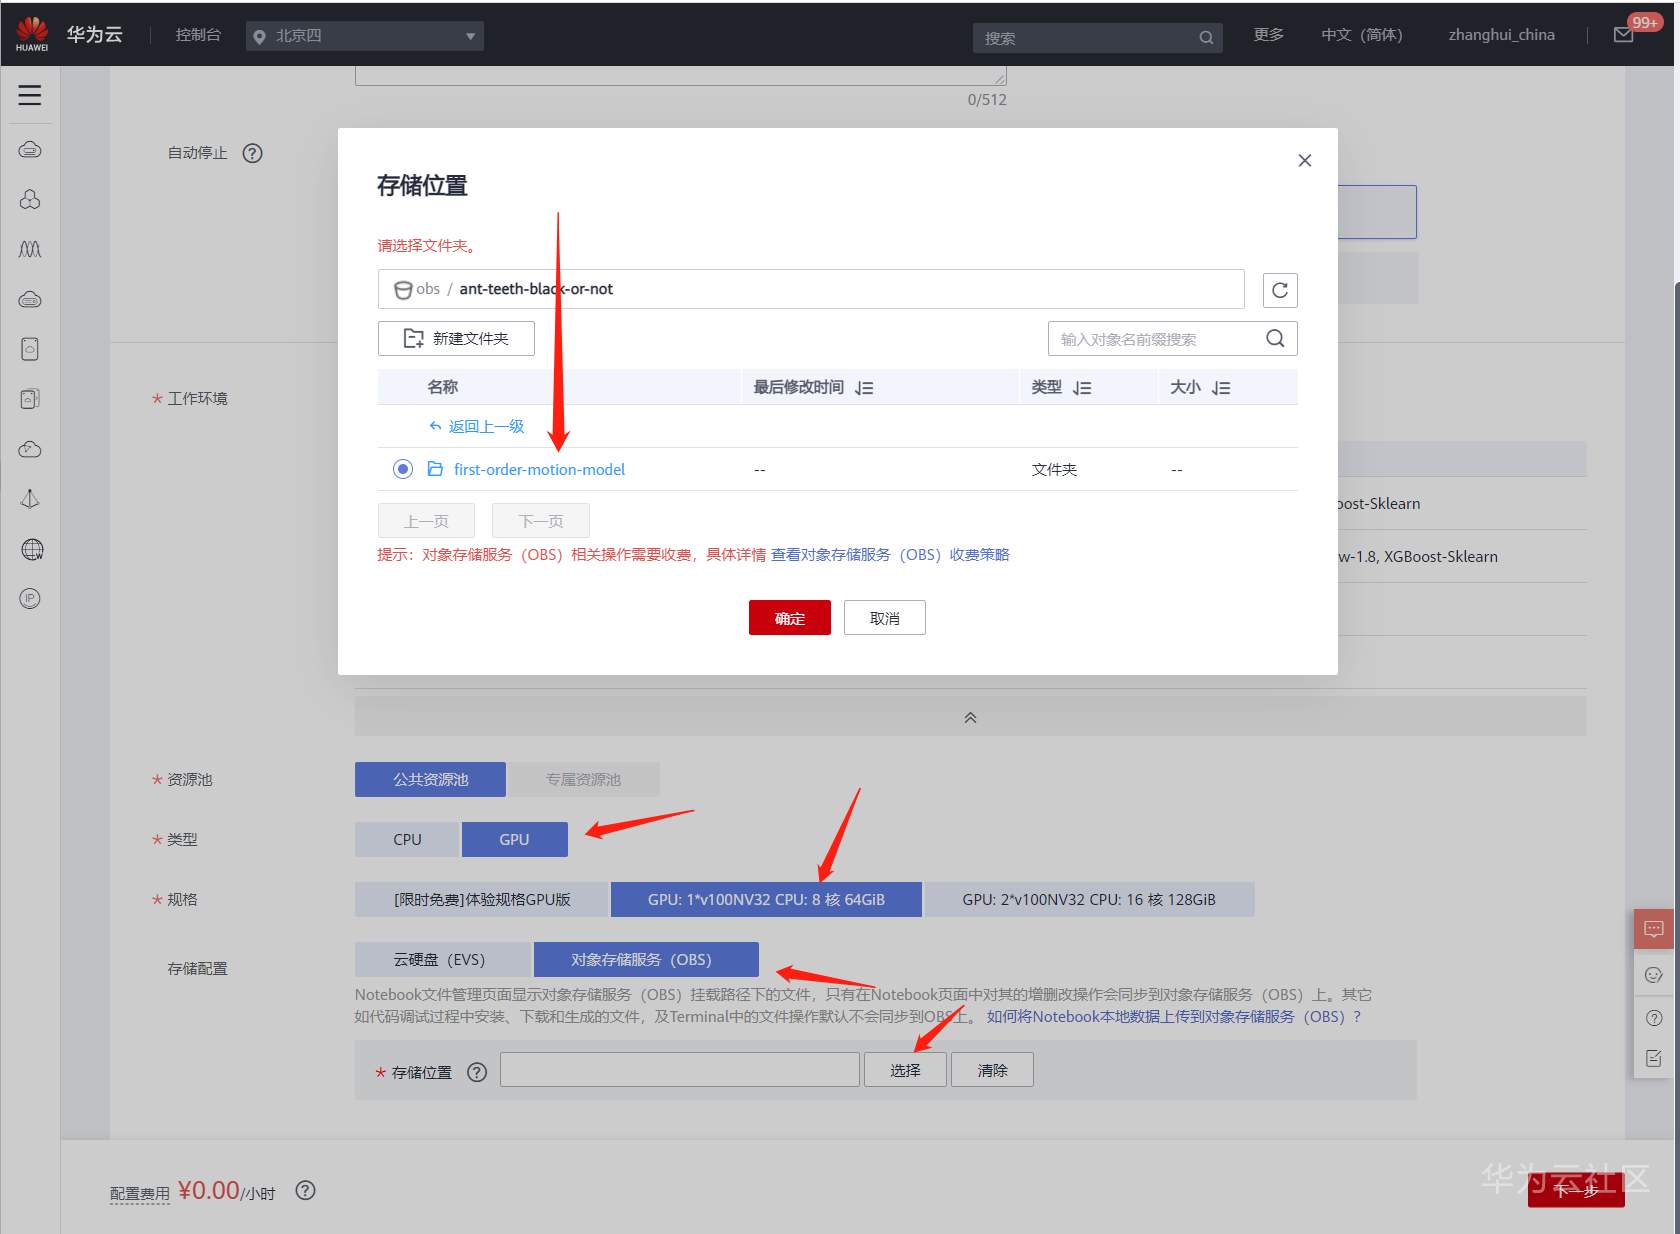Open the 北京四 region dropdown
The image size is (1680, 1234).
[365, 36]
